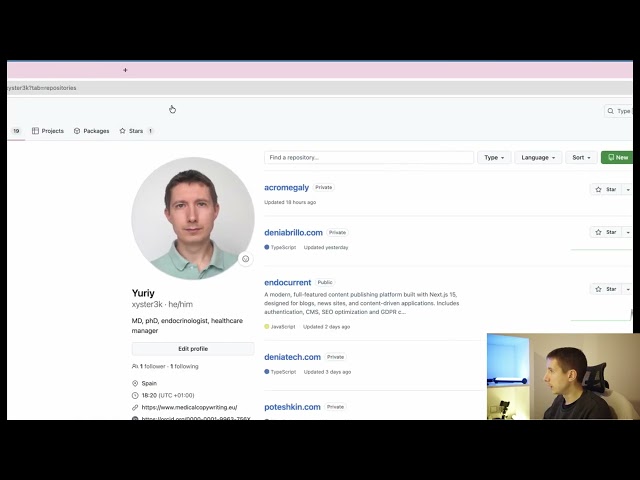Open the Stars tab
The height and width of the screenshot is (480, 640).
pyautogui.click(x=136, y=131)
